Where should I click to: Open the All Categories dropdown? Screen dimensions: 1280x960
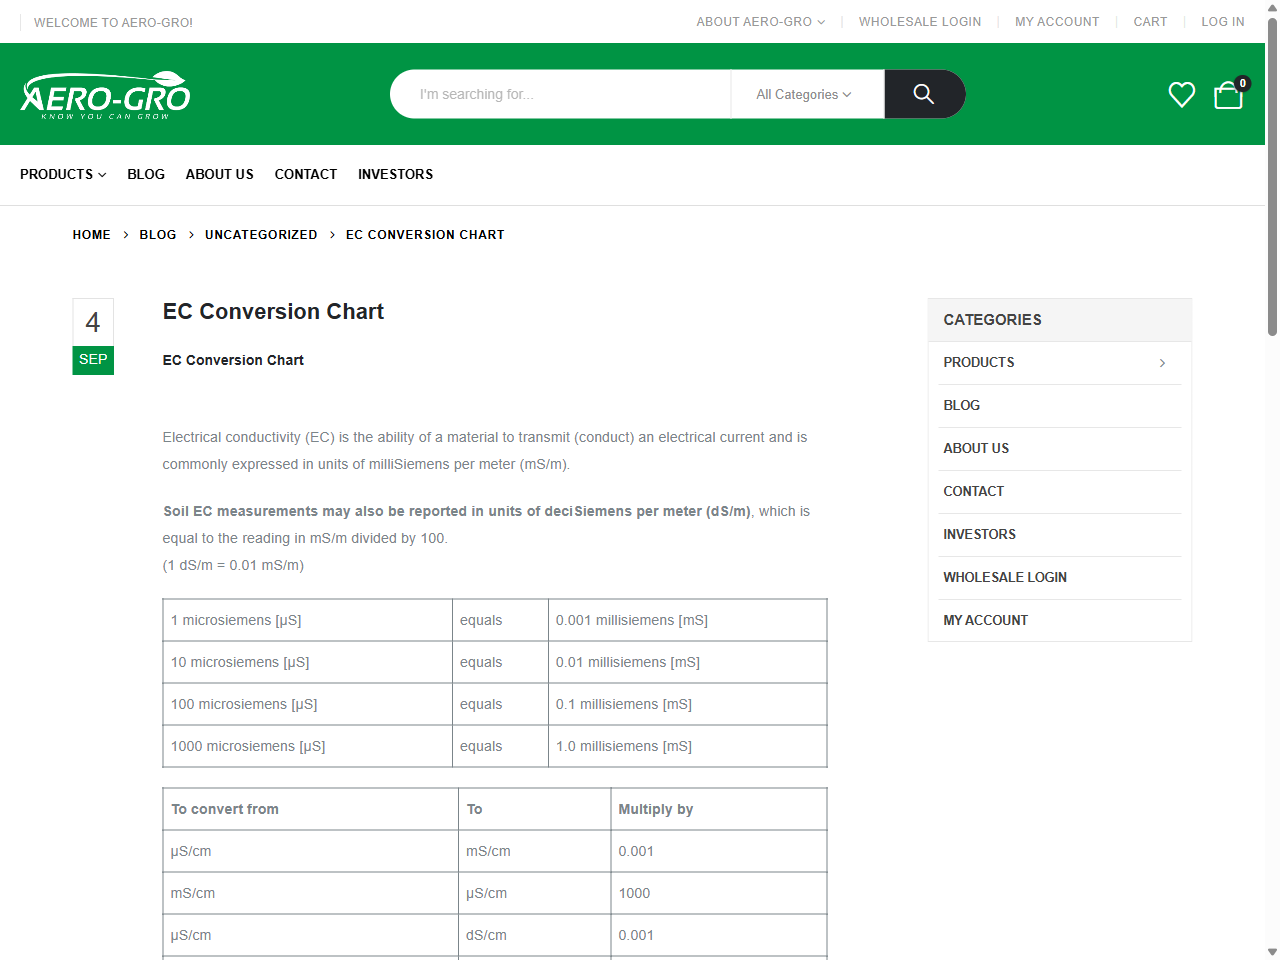pos(804,94)
